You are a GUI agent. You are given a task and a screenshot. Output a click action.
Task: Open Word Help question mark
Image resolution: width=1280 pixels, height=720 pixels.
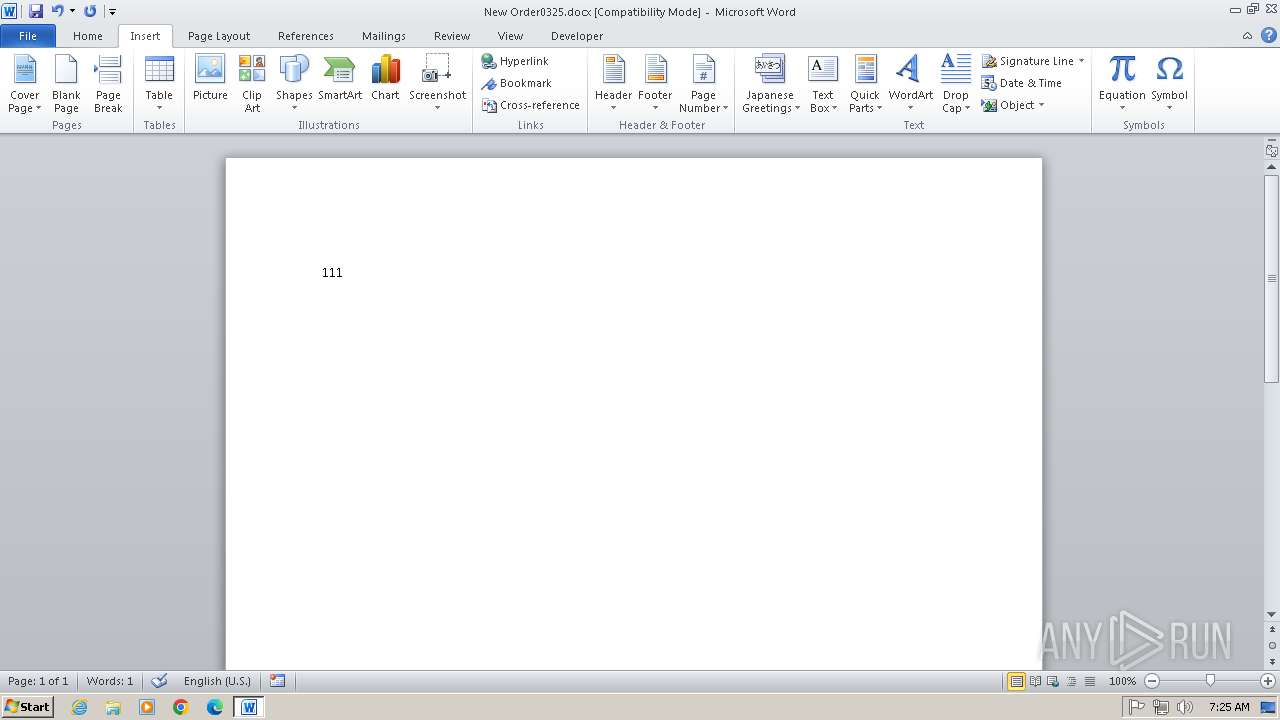click(x=1268, y=35)
